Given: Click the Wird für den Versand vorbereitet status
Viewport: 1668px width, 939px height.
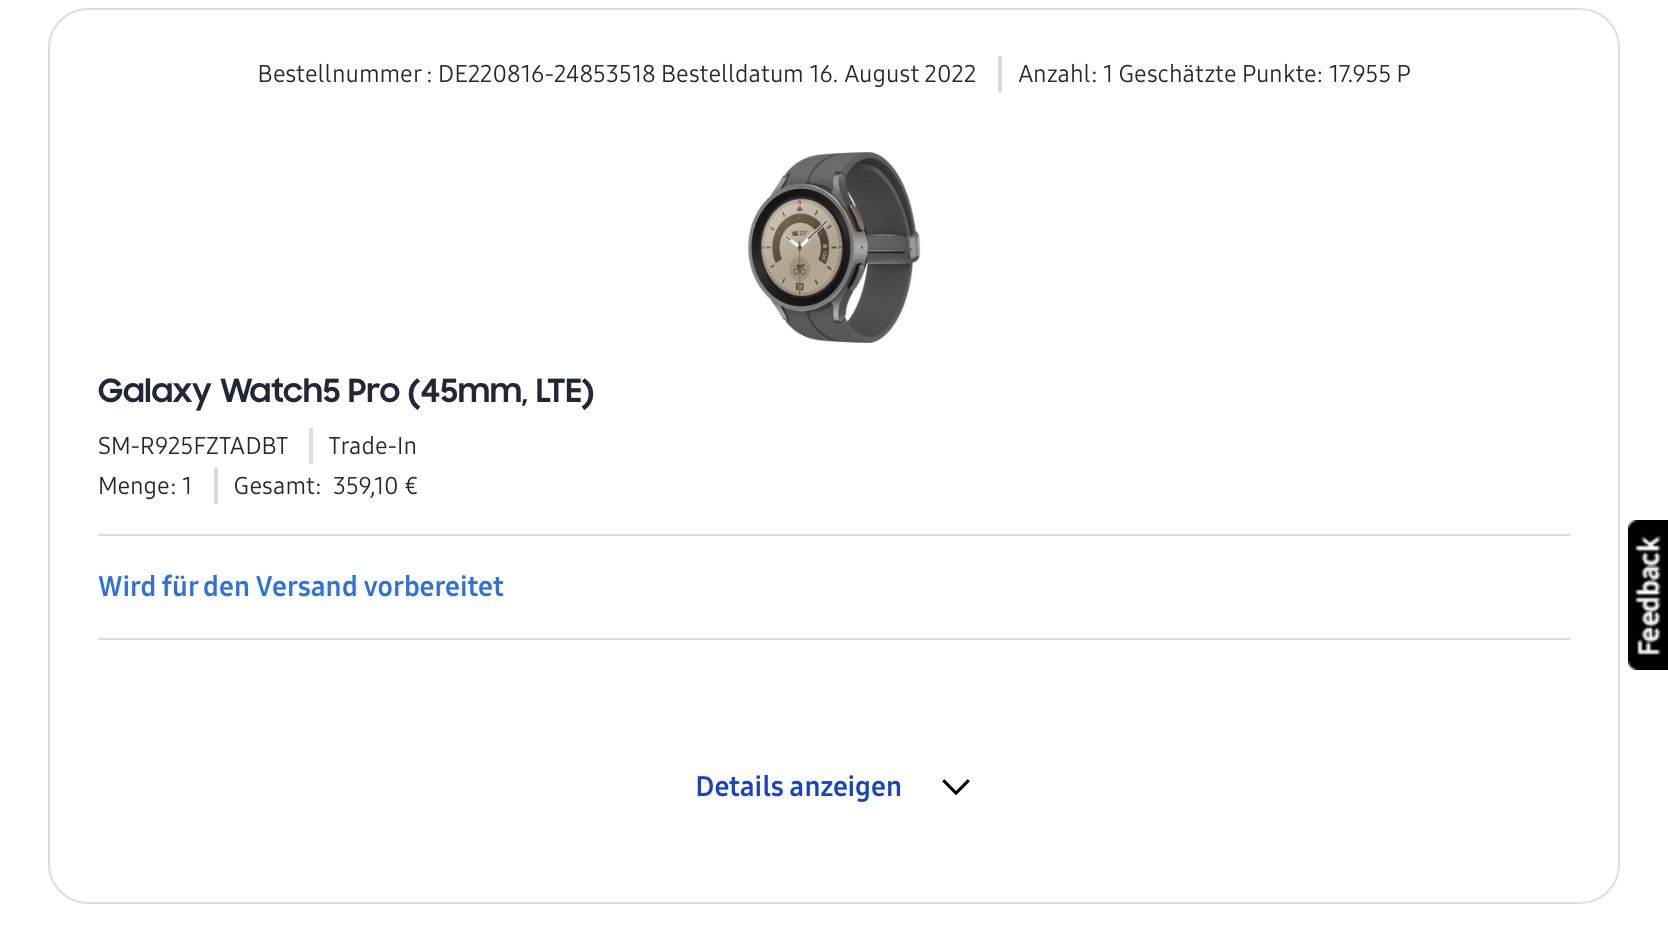Looking at the screenshot, I should [300, 586].
